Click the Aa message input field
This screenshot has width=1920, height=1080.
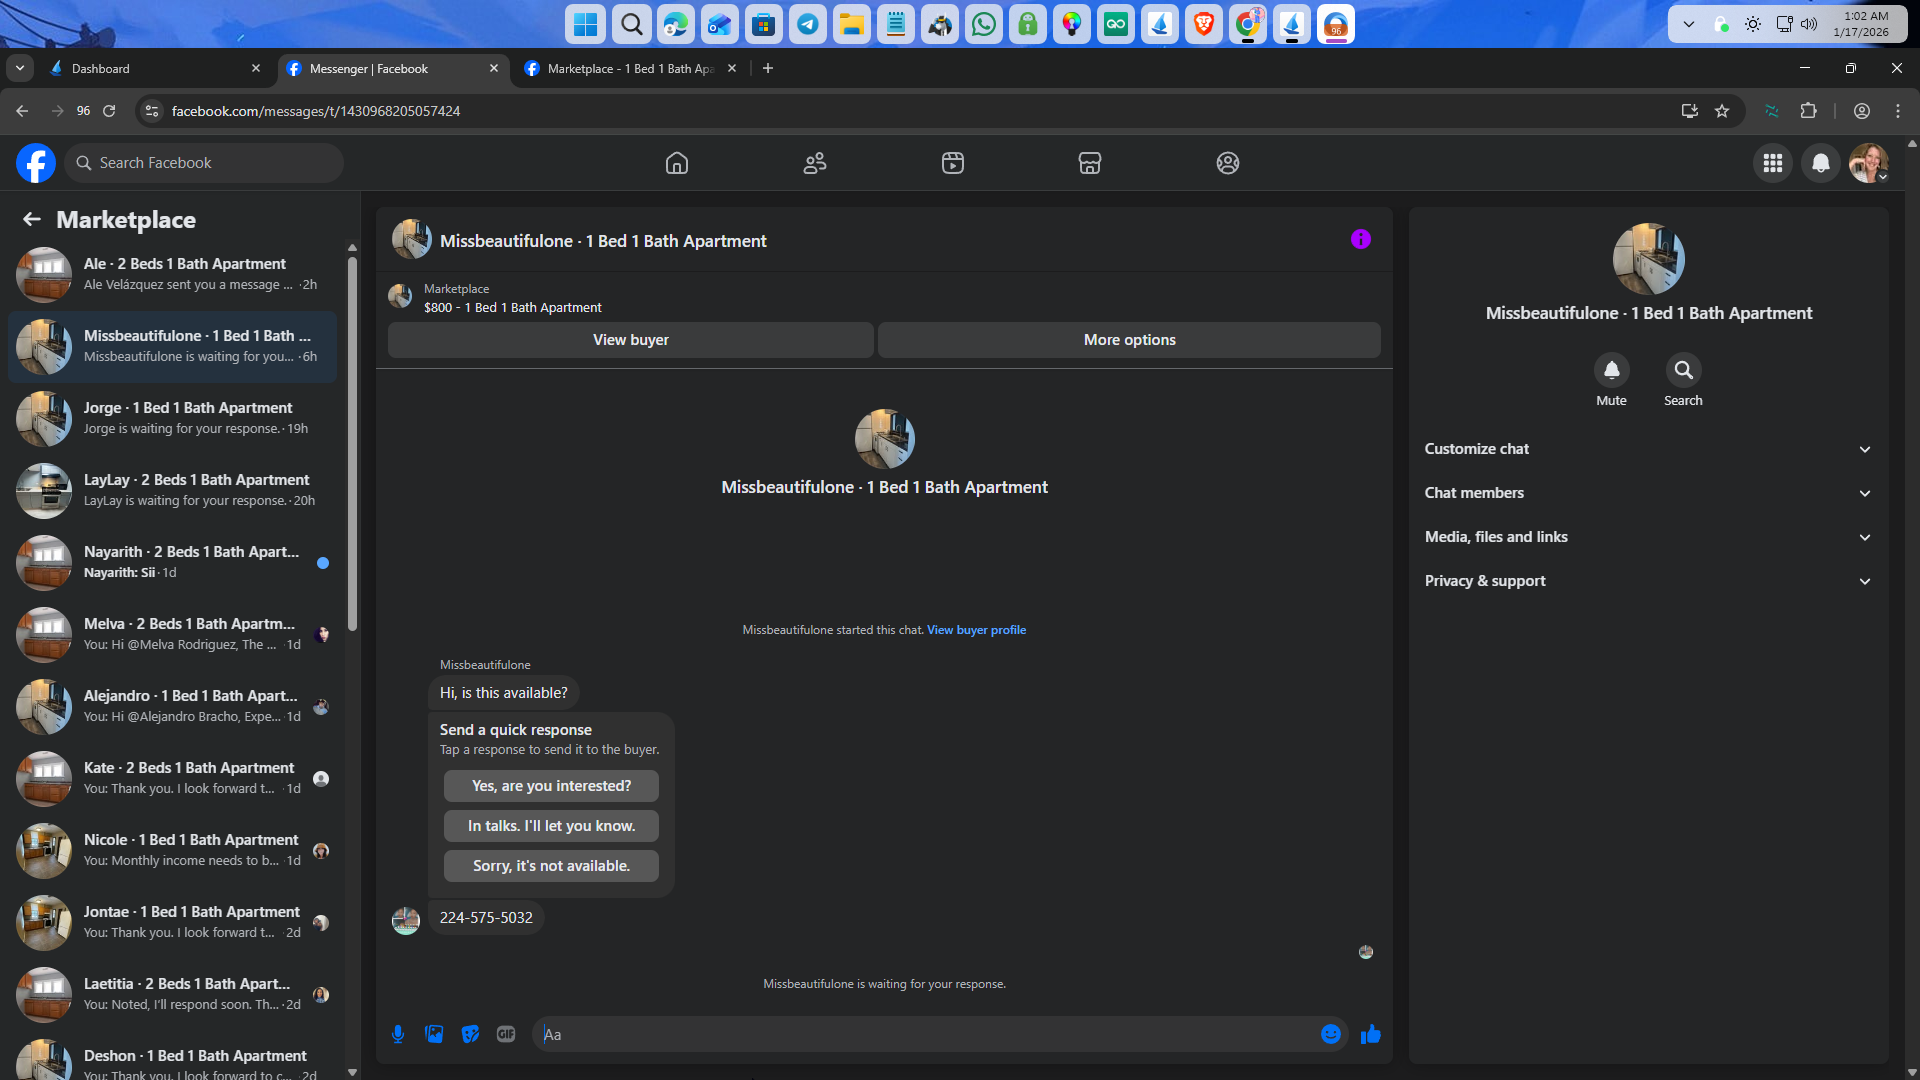pos(930,1034)
